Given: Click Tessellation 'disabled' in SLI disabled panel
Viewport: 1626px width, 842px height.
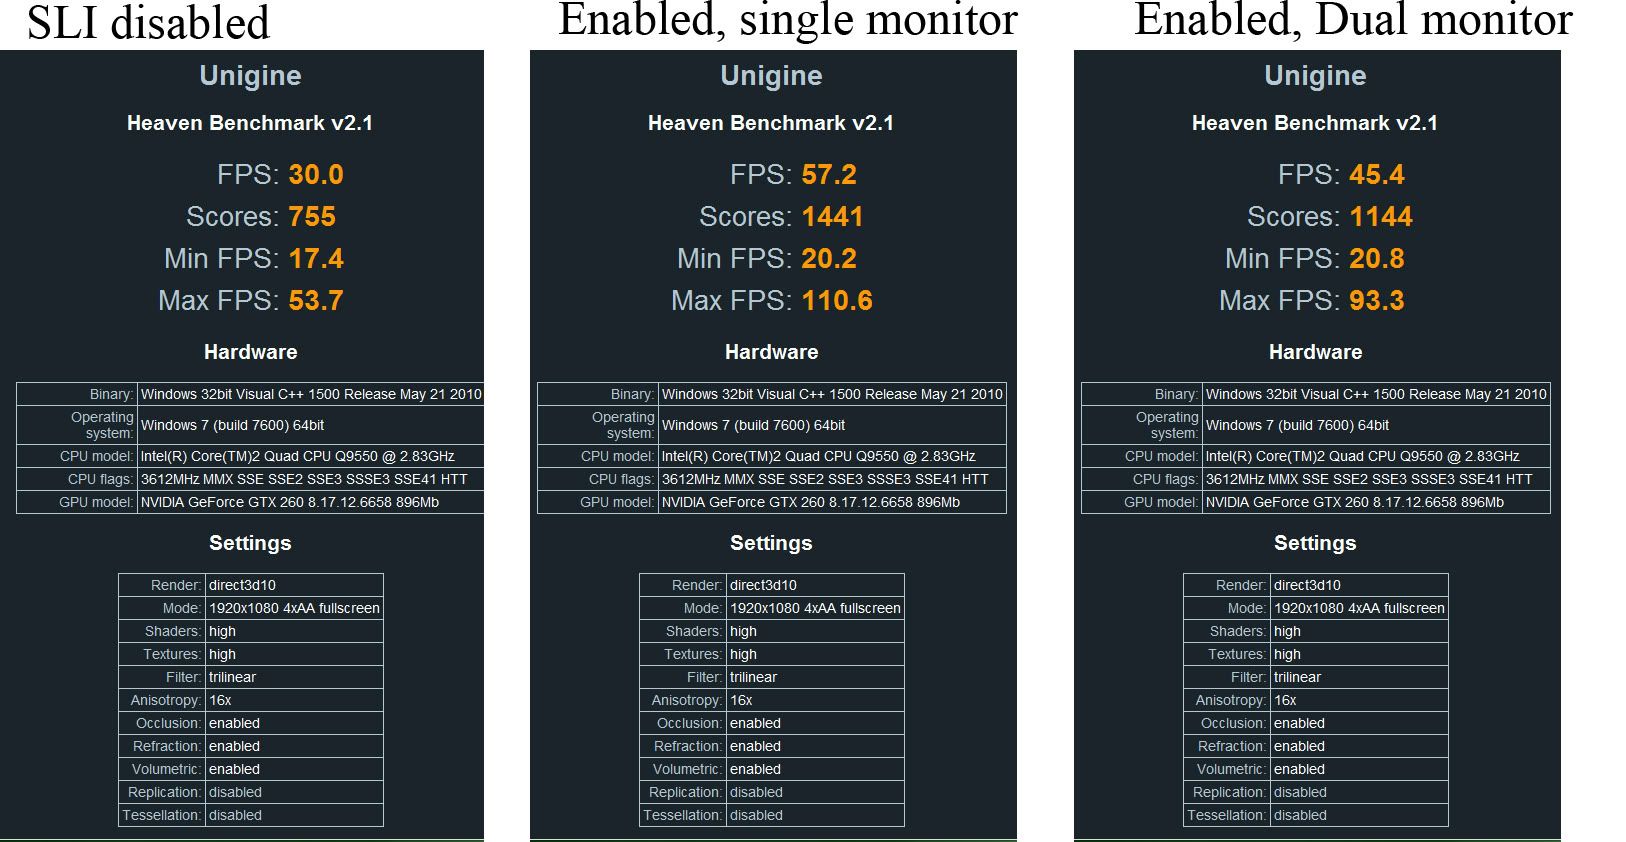Looking at the screenshot, I should tap(235, 815).
